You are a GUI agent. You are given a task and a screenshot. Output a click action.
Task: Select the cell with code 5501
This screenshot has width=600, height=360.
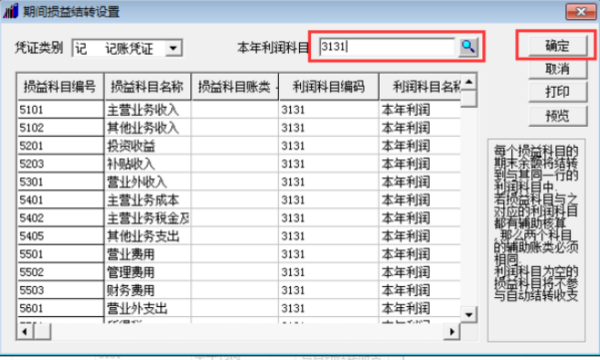tap(60, 254)
